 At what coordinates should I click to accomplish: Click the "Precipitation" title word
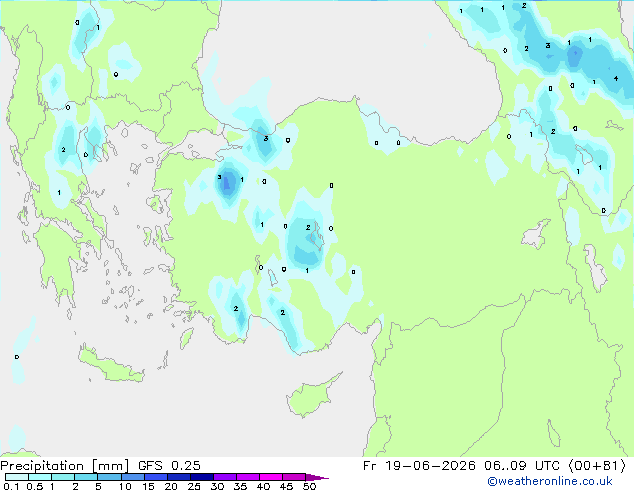[42, 466]
